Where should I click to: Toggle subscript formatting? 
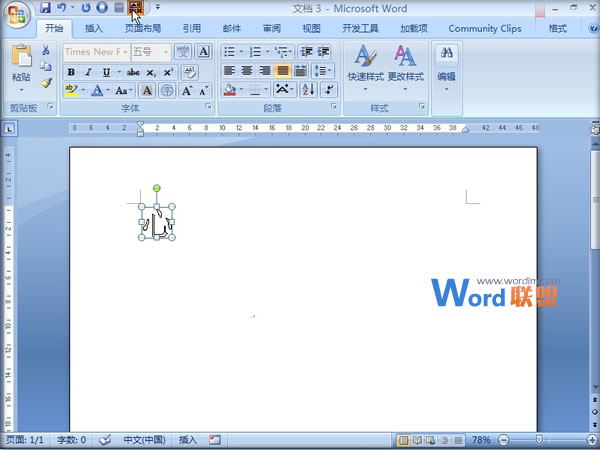(151, 72)
